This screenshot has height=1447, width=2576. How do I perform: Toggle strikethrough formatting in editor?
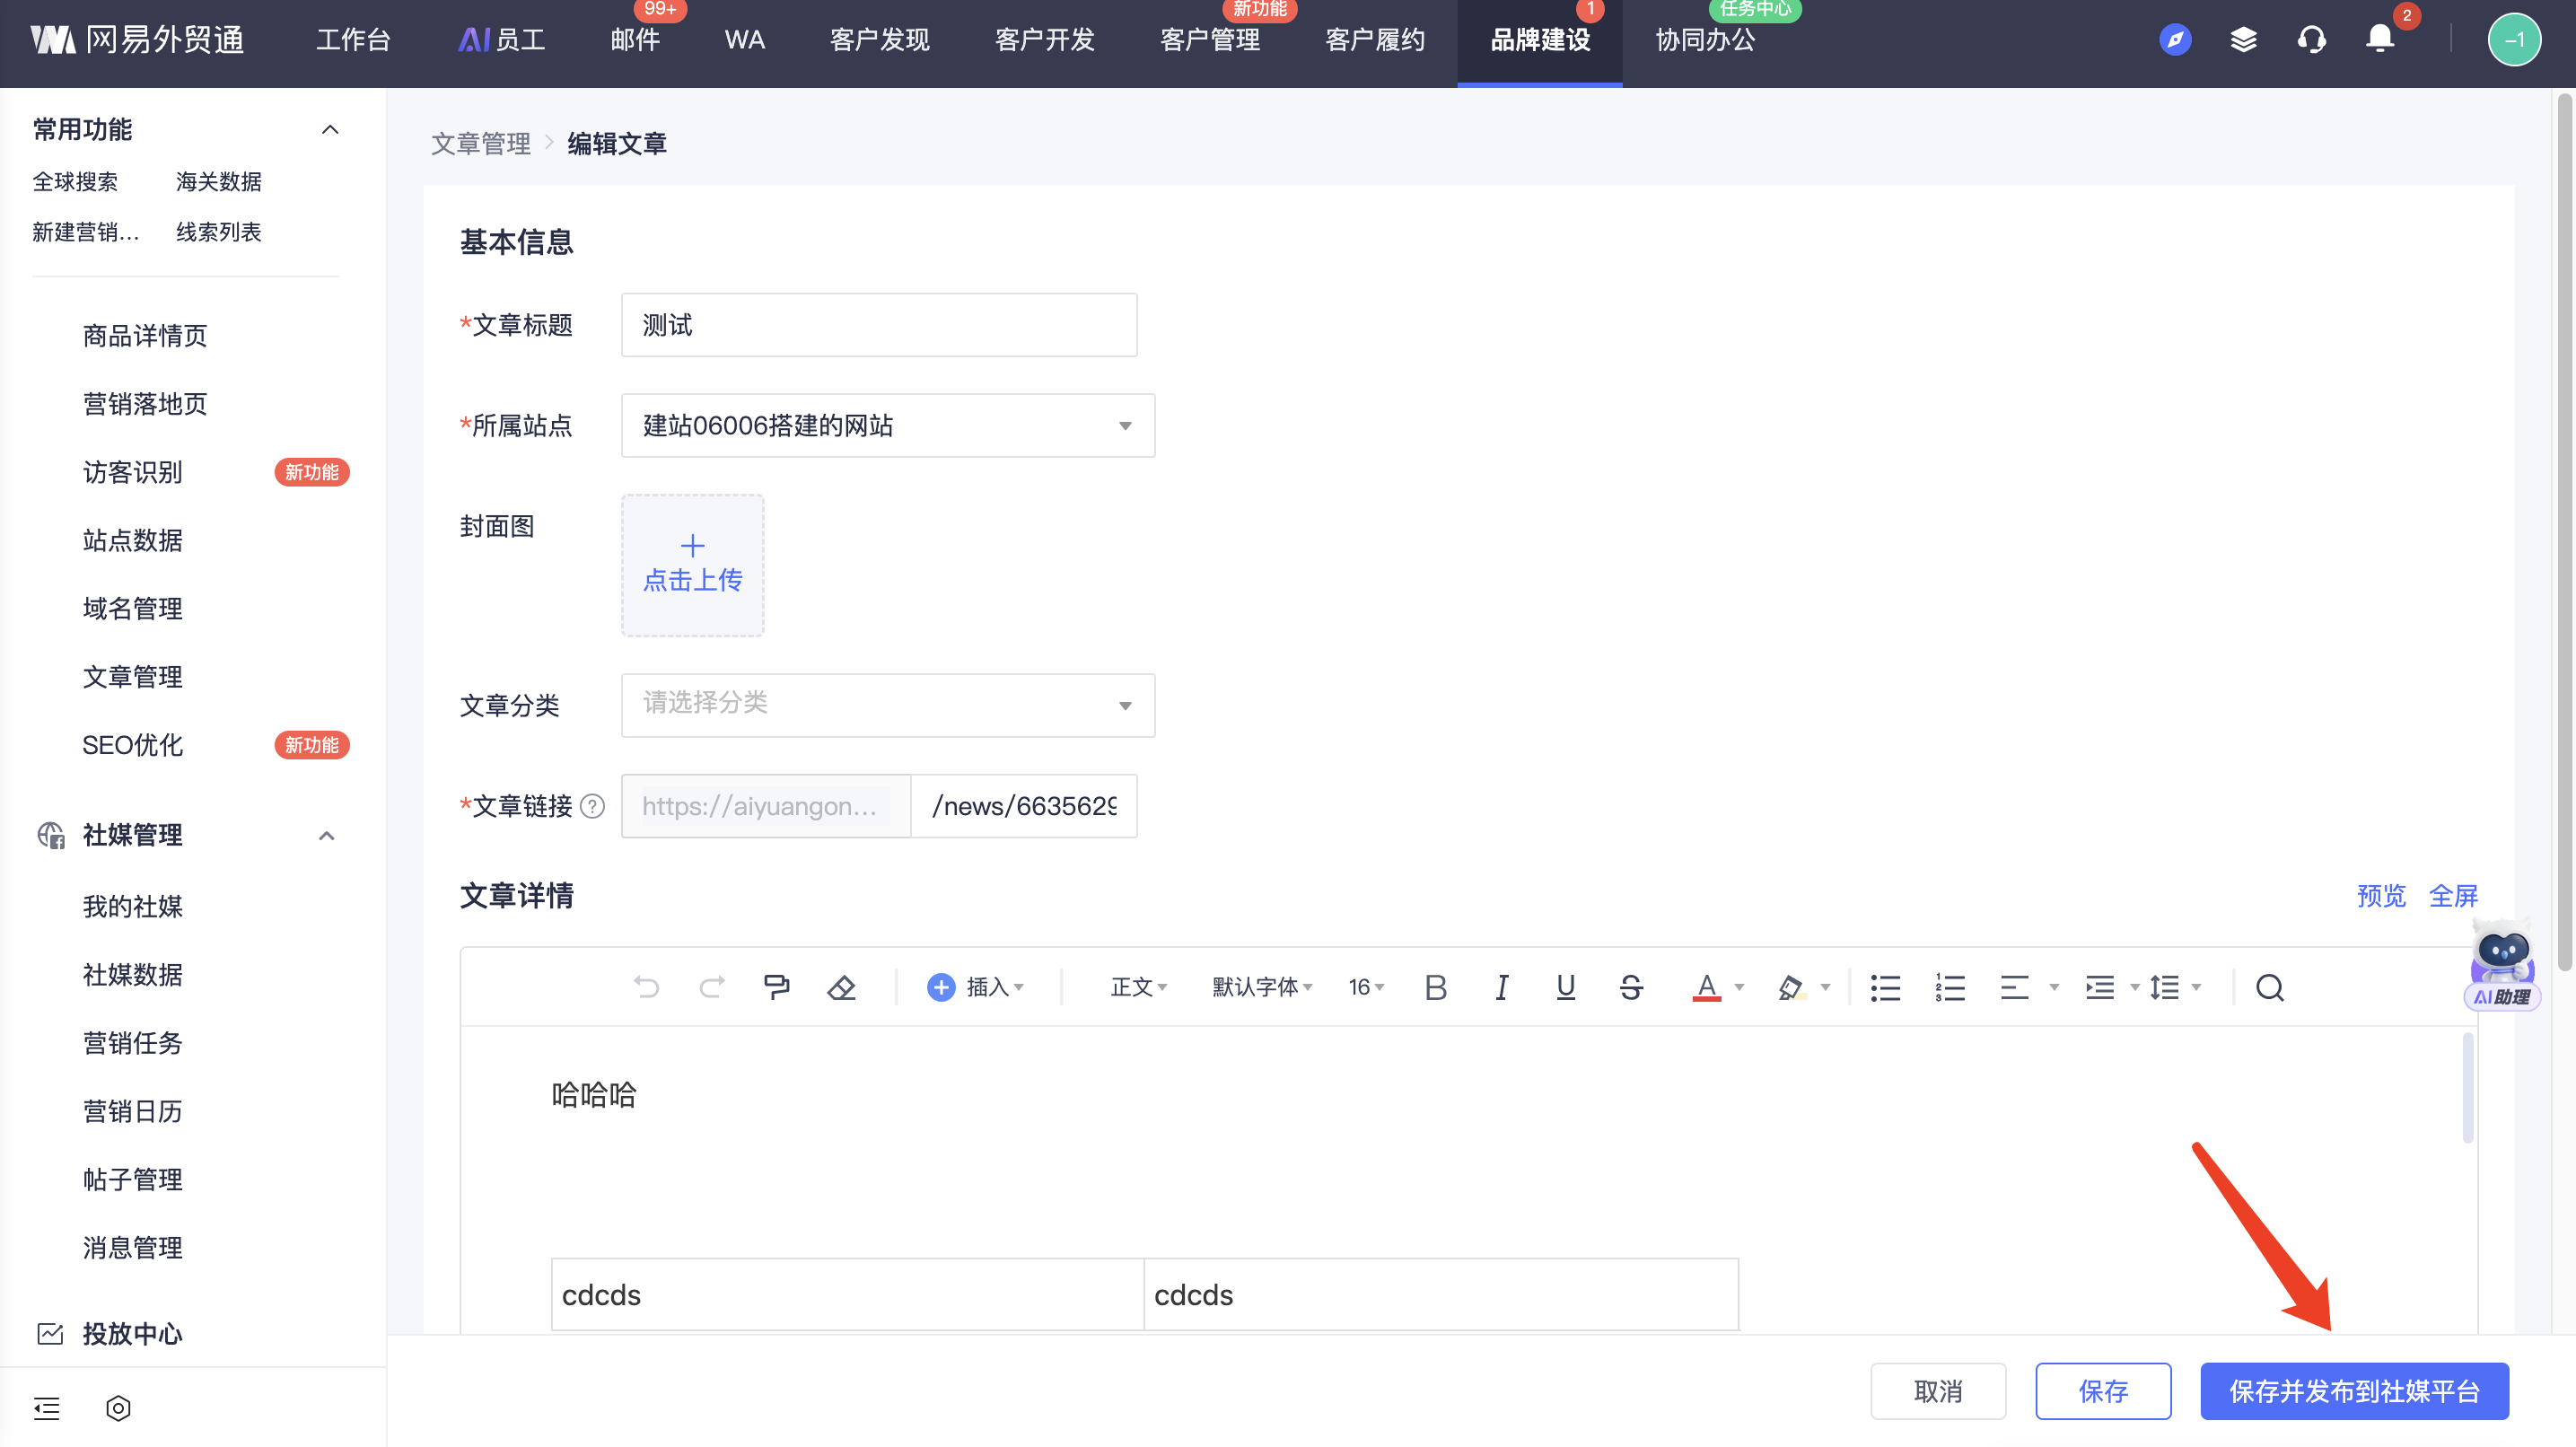[1631, 988]
